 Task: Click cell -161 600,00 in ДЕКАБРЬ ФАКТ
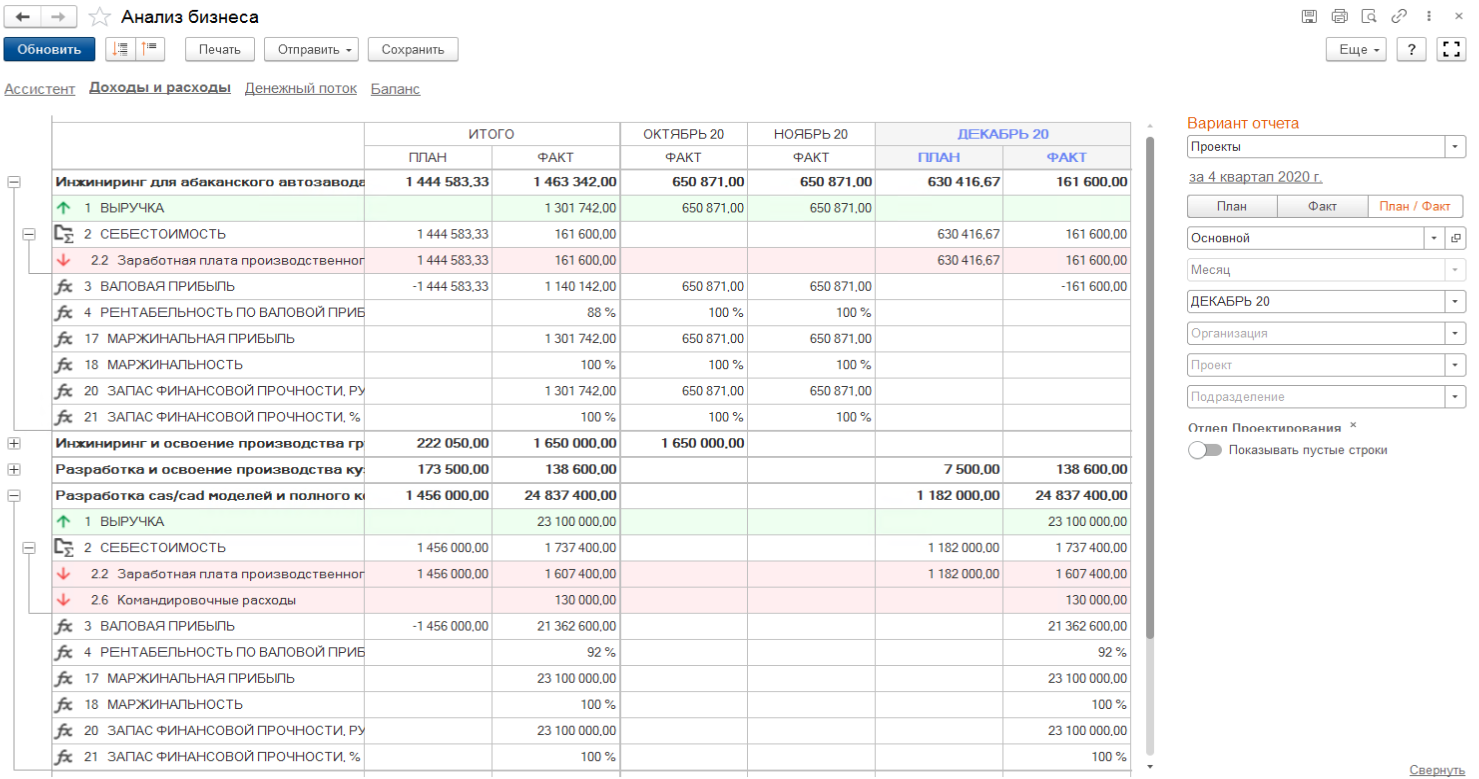(1067, 286)
